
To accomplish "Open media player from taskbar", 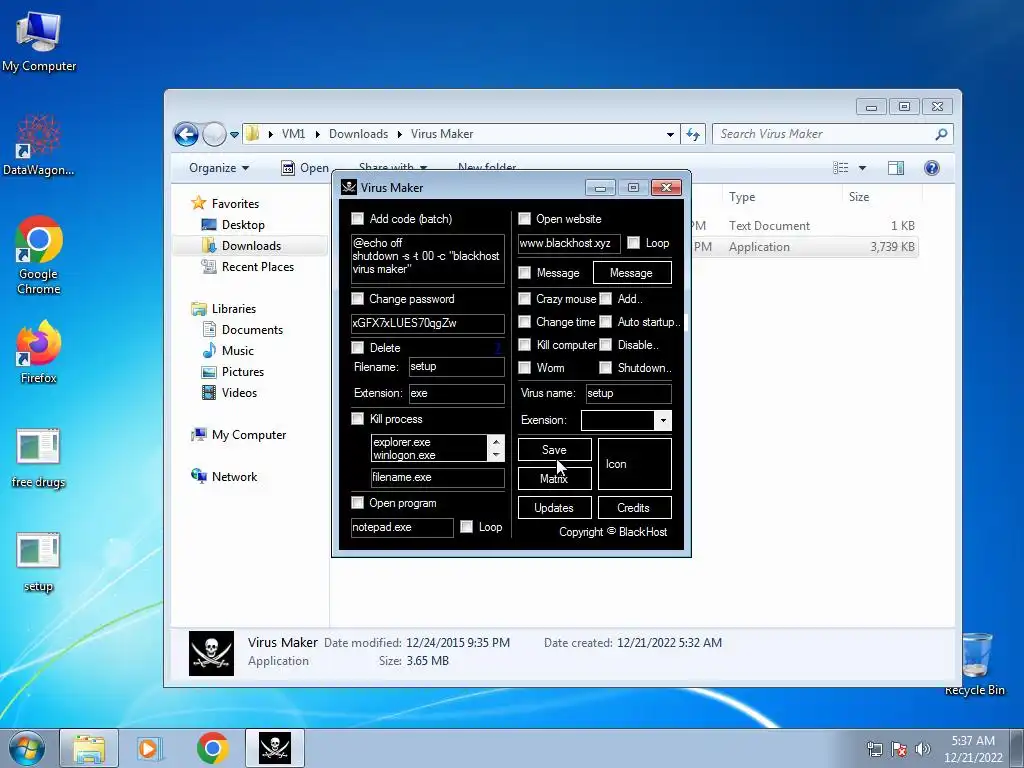I will (x=150, y=748).
